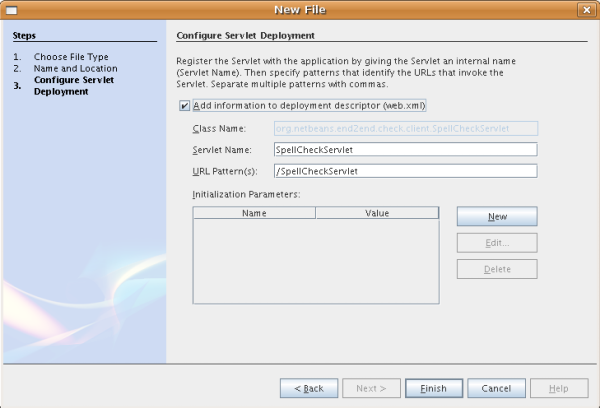Screen dimensions: 600x408
Task: Close the New File dialog window
Action: click(x=586, y=10)
